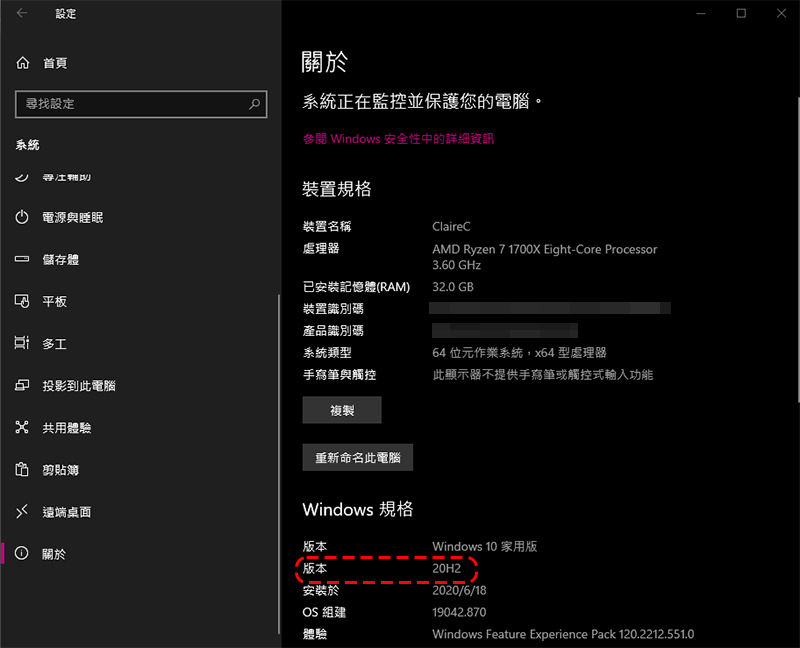Click the AMD Ryzen 7 1700X processor text
This screenshot has width=800, height=648.
pos(544,257)
